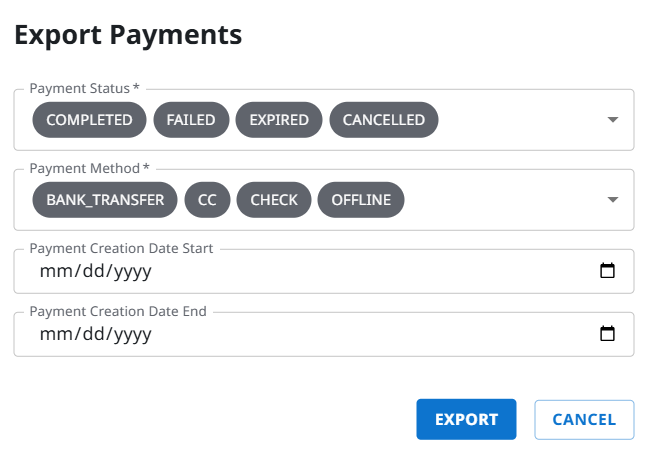The width and height of the screenshot is (652, 456).
Task: Focus the Payment Creation Date Start field
Action: [300, 271]
